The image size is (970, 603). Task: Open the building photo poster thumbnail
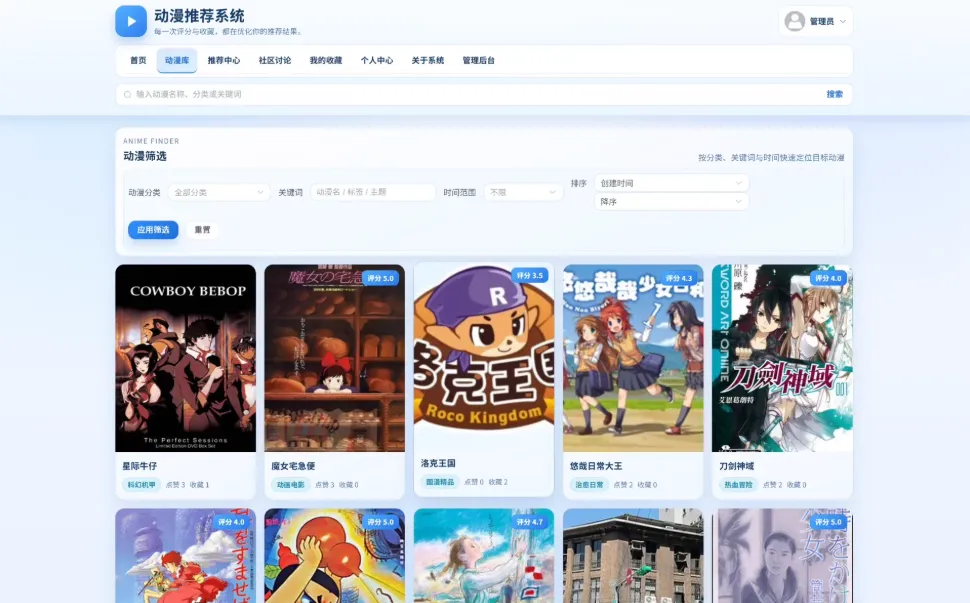click(633, 556)
